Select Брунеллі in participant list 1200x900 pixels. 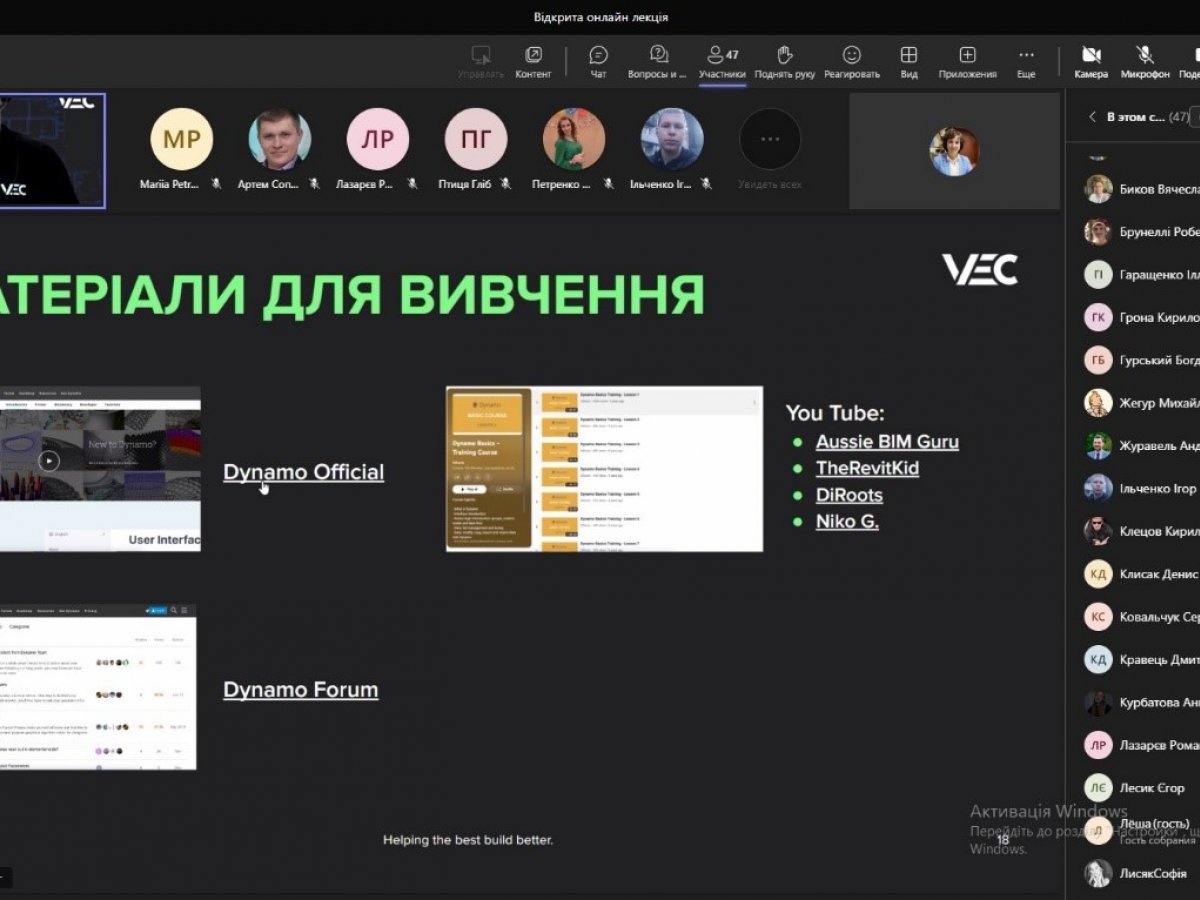[x=1142, y=232]
